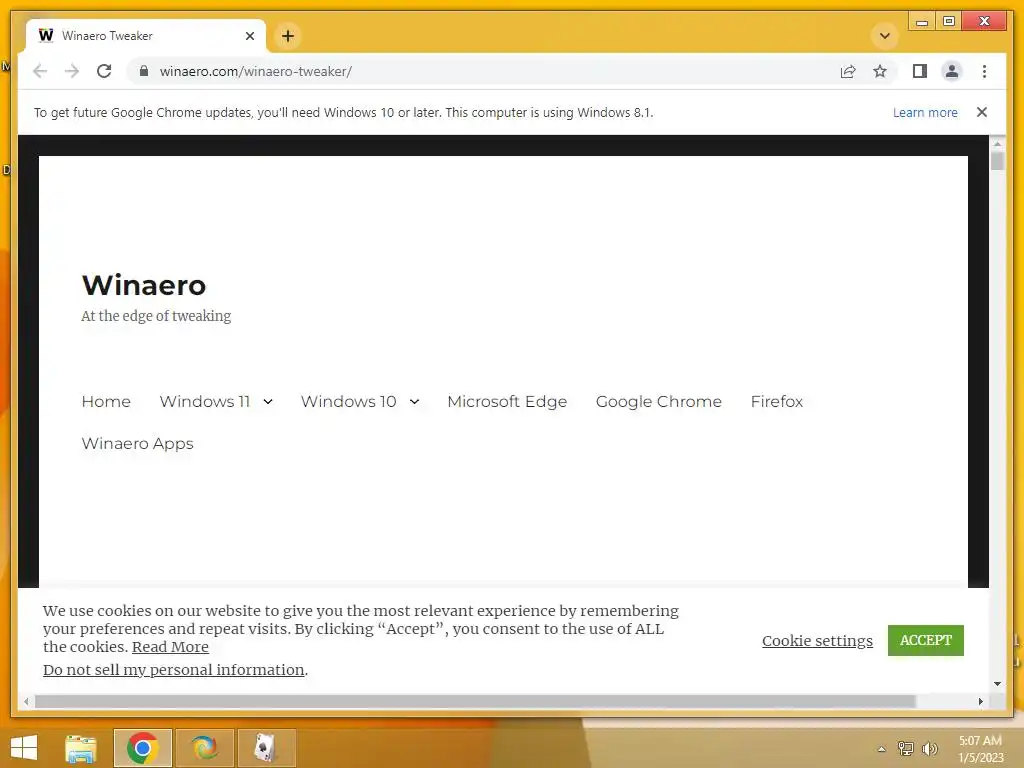Open the Chrome three-dot menu
1024x768 pixels.
pyautogui.click(x=984, y=71)
